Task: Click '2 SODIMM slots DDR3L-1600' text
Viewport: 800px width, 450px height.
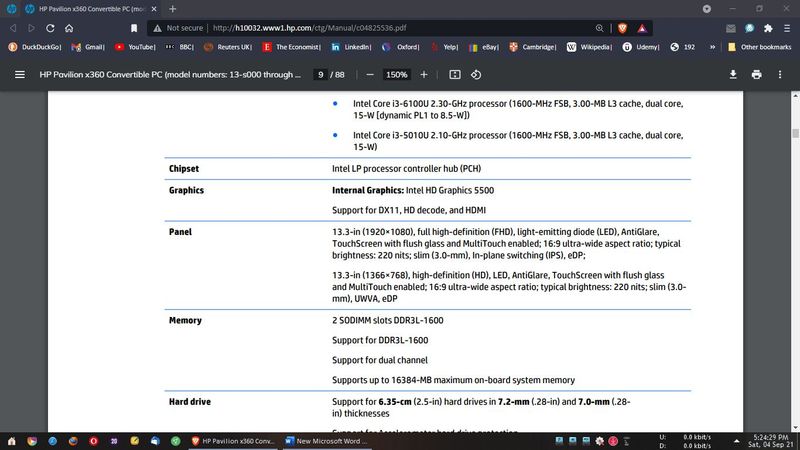Action: pos(388,320)
